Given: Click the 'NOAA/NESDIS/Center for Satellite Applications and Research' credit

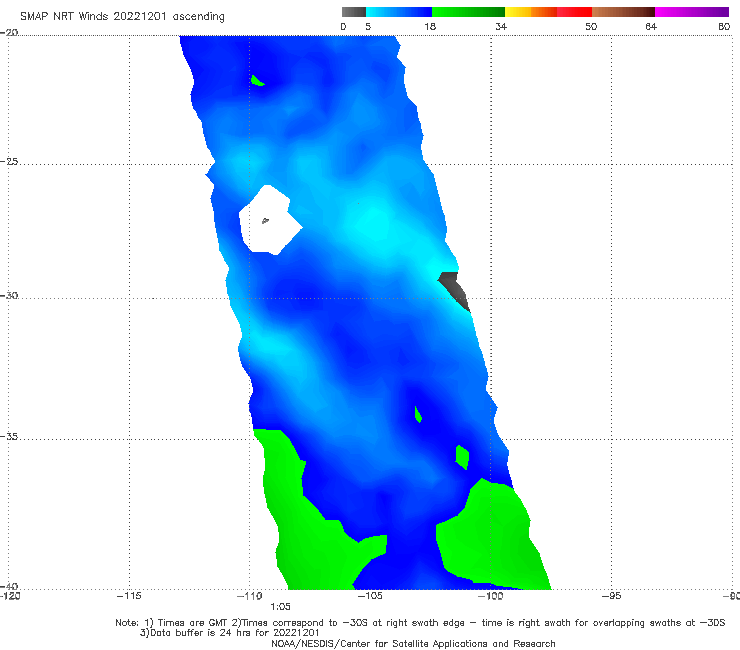Looking at the screenshot, I should point(413,643).
